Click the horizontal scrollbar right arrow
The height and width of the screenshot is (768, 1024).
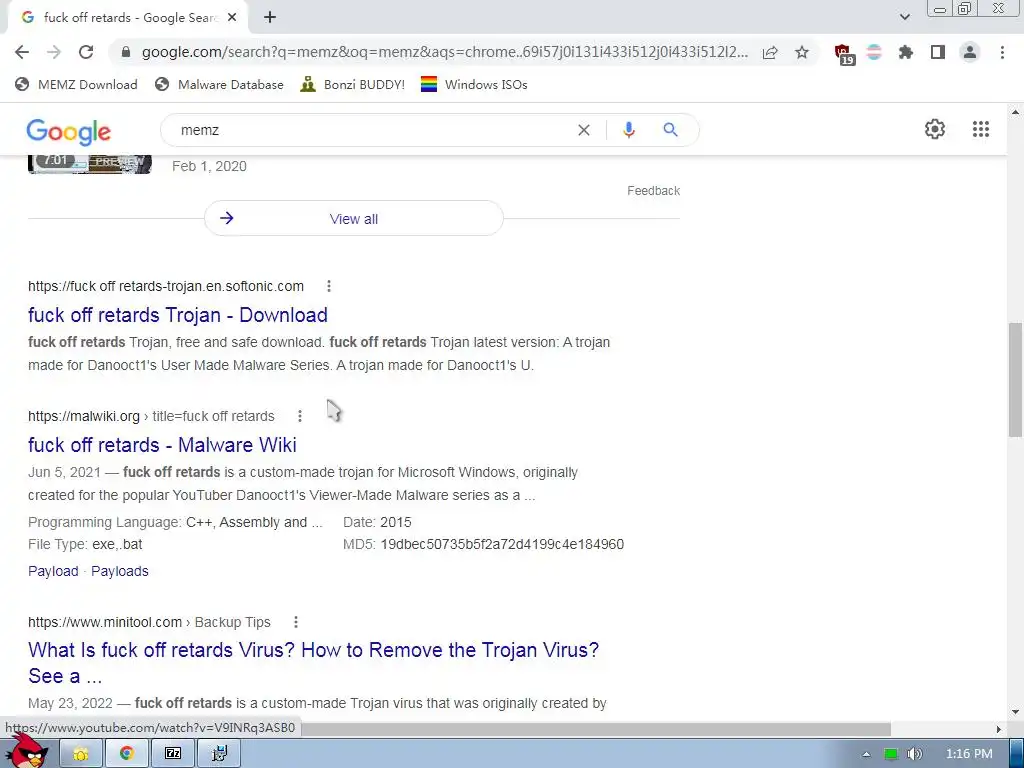tap(999, 729)
